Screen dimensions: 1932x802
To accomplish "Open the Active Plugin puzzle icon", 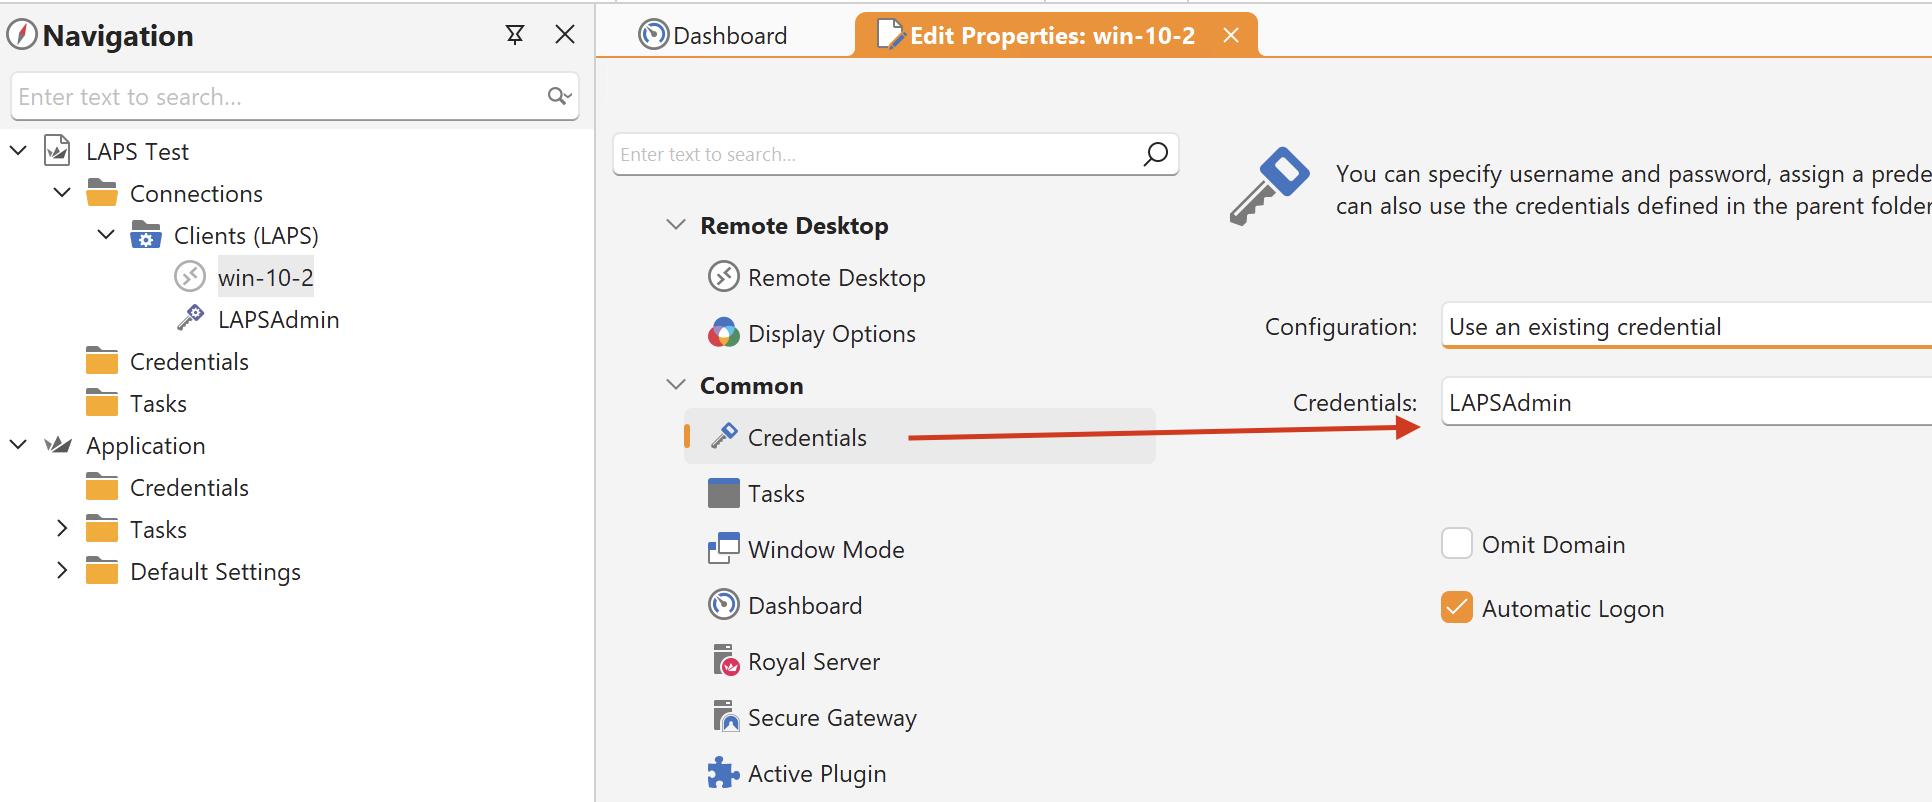I will 724,773.
